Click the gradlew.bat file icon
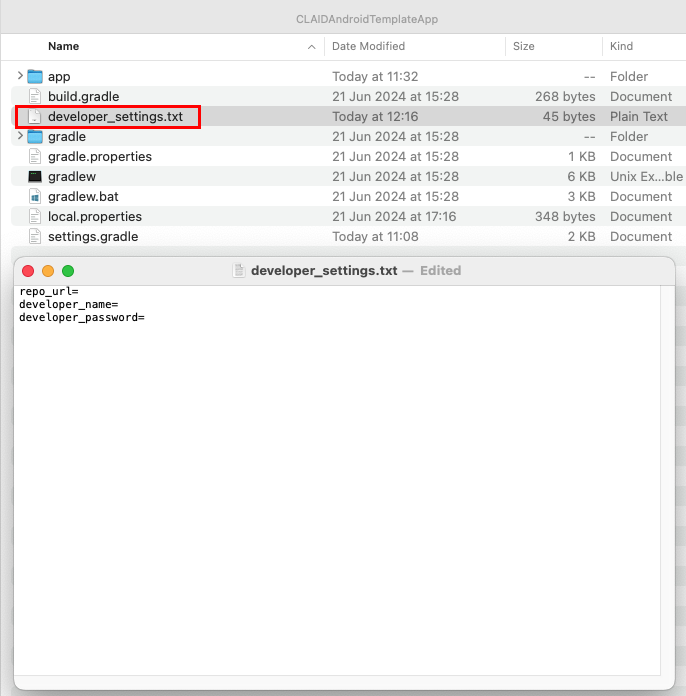 [35, 196]
